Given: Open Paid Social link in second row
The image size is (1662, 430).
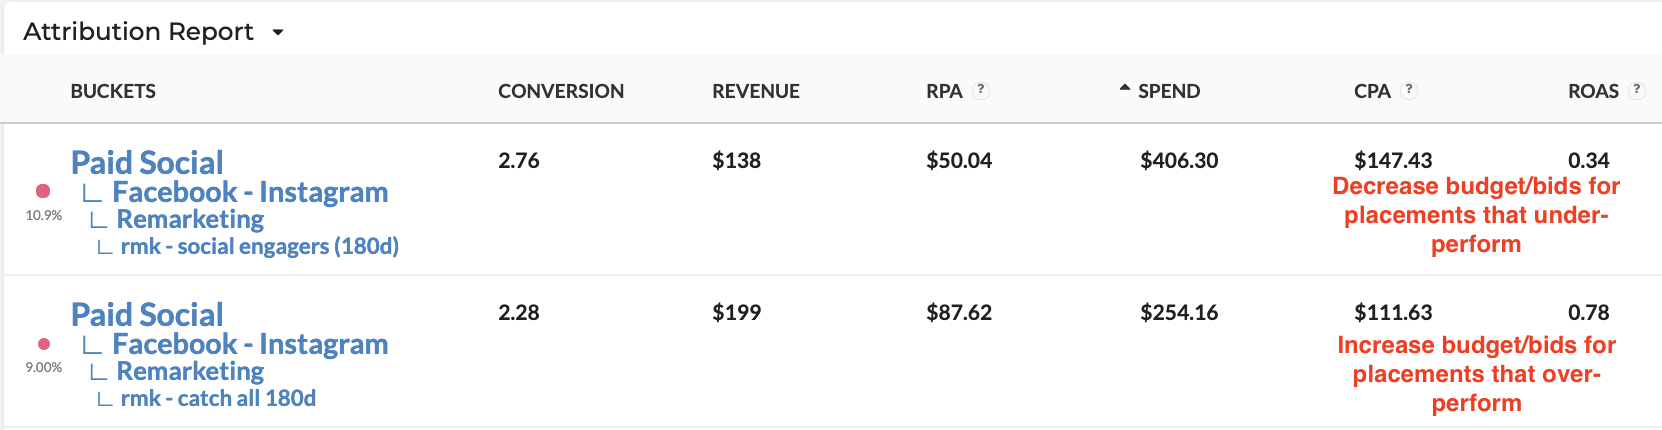Looking at the screenshot, I should [x=147, y=314].
